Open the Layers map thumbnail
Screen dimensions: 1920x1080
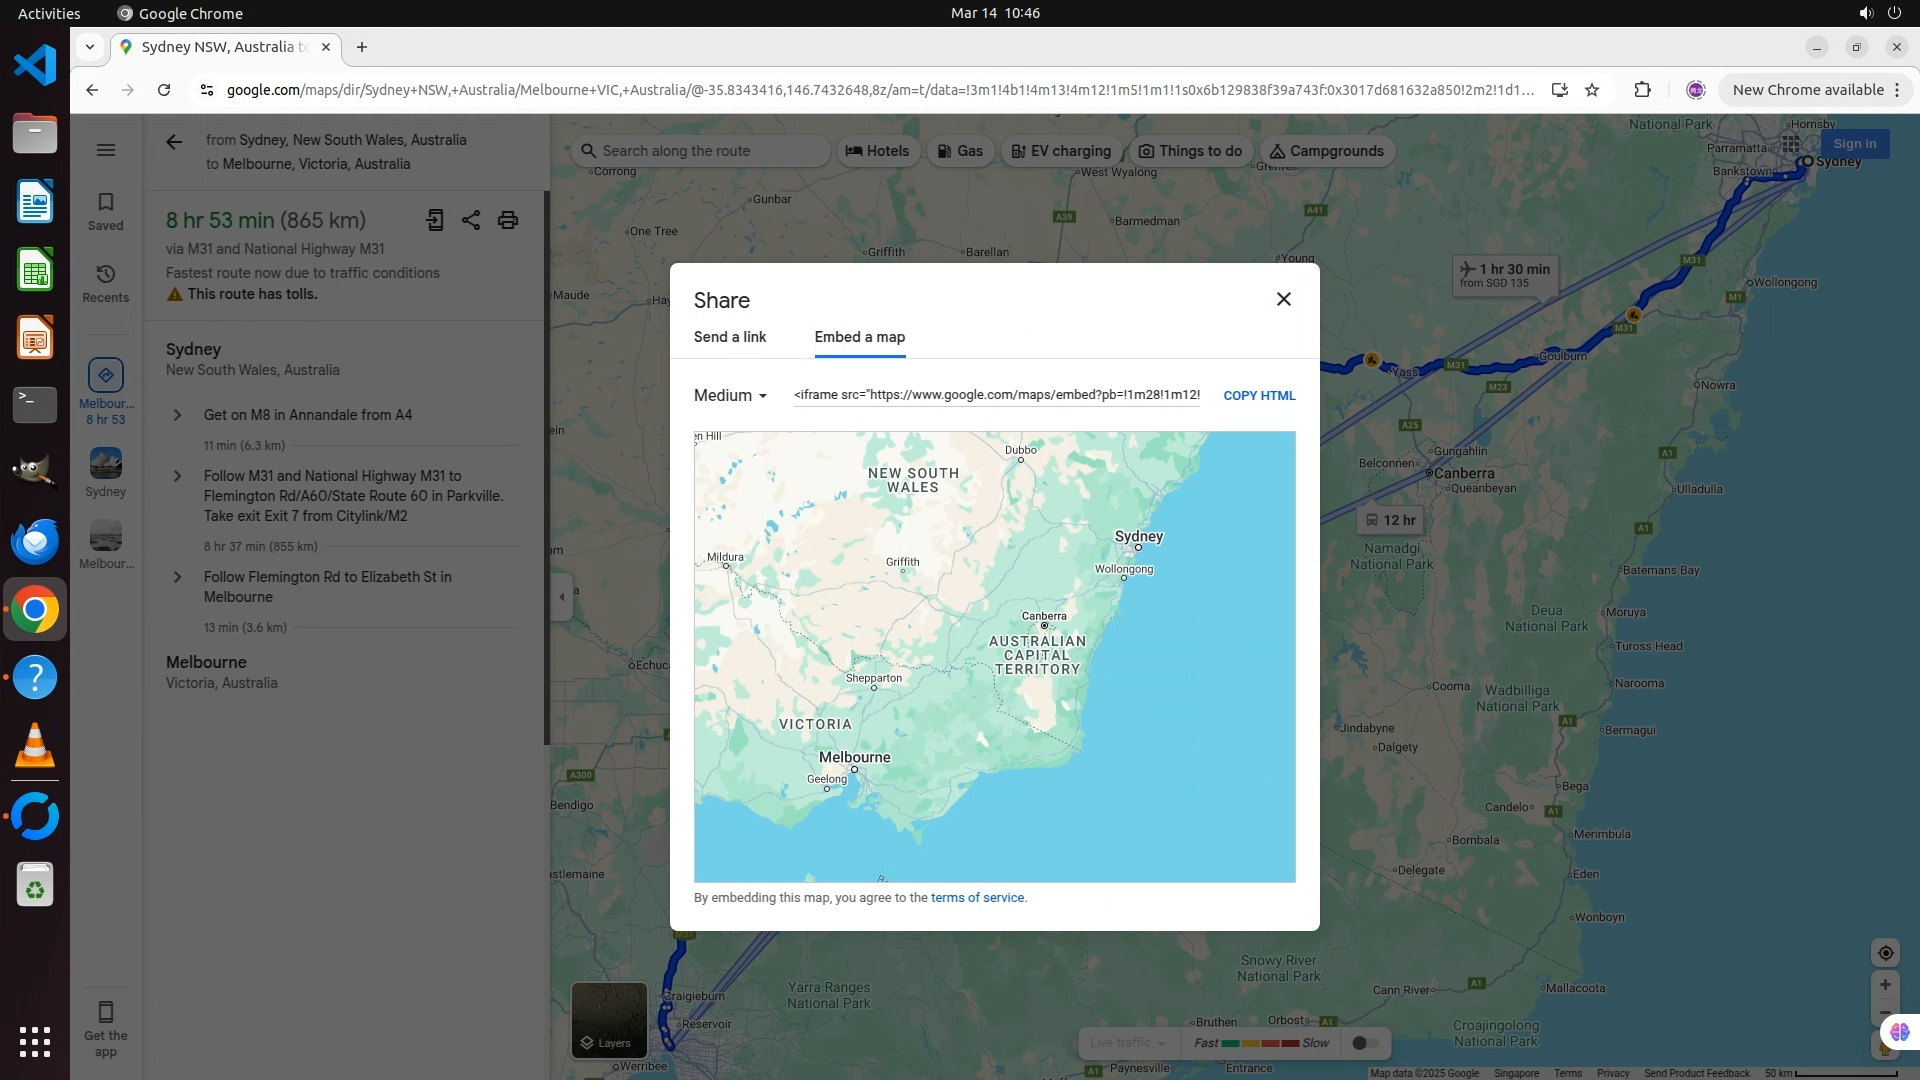pyautogui.click(x=609, y=1020)
